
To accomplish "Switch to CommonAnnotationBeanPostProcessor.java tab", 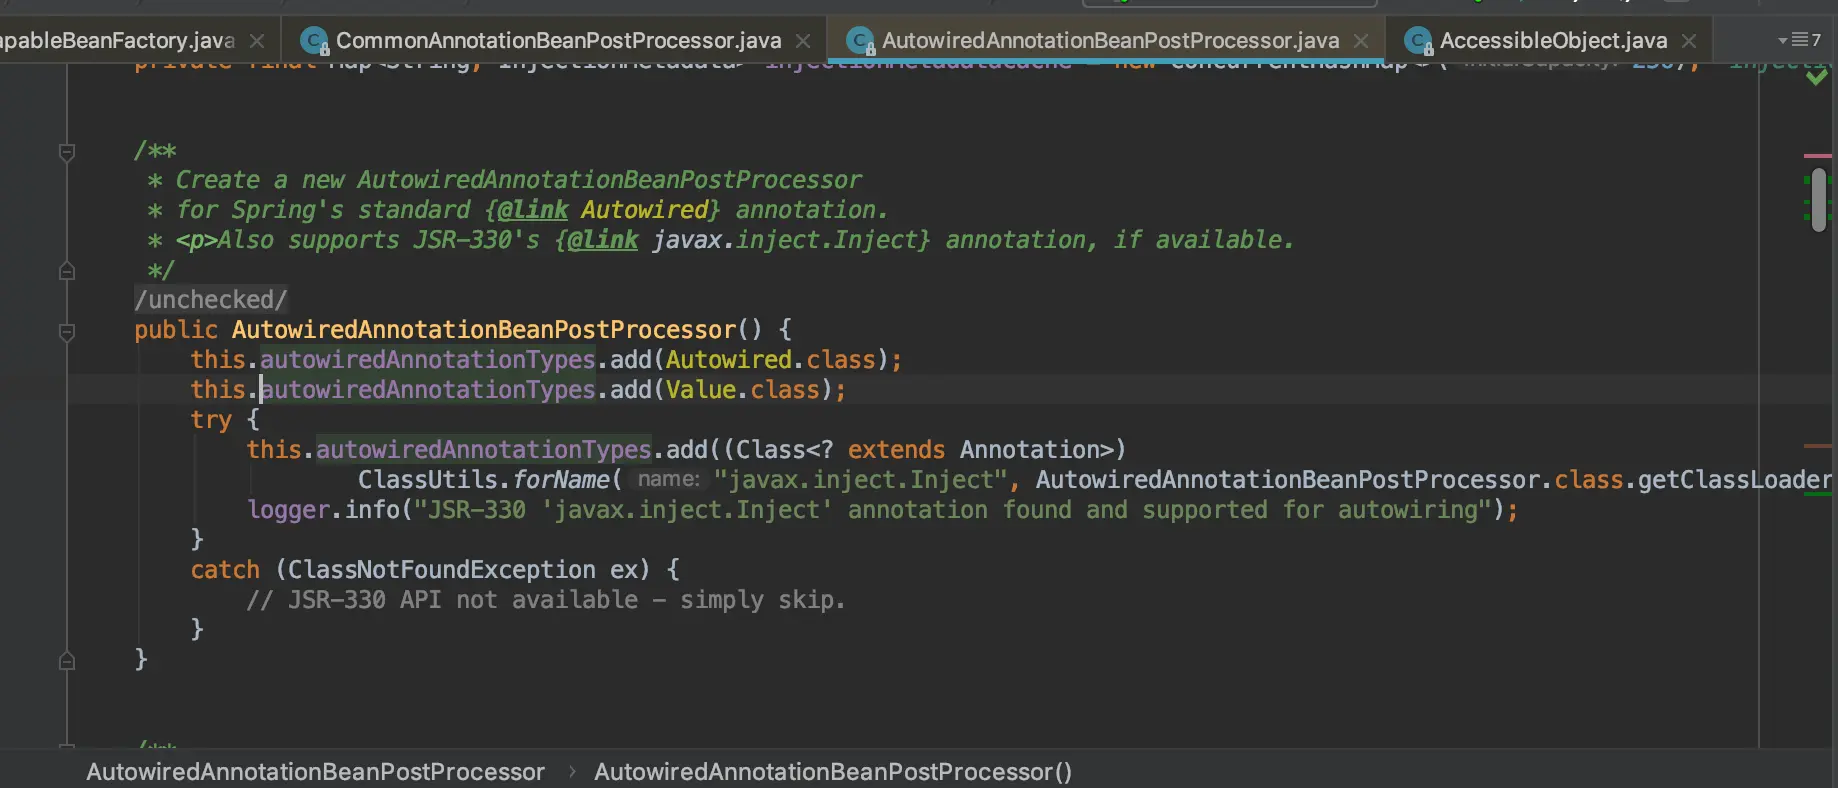I will click(558, 41).
